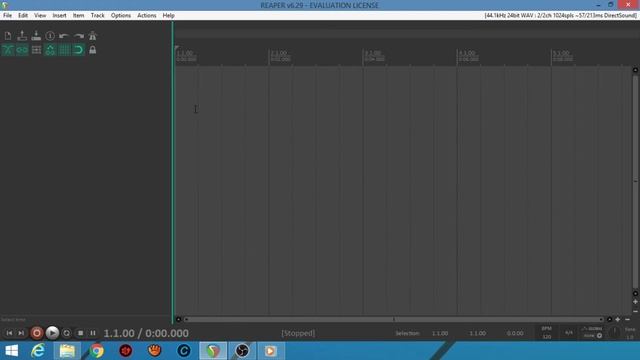This screenshot has height=360, width=640.
Task: Save project using the toolbar icon
Action: coord(36,36)
